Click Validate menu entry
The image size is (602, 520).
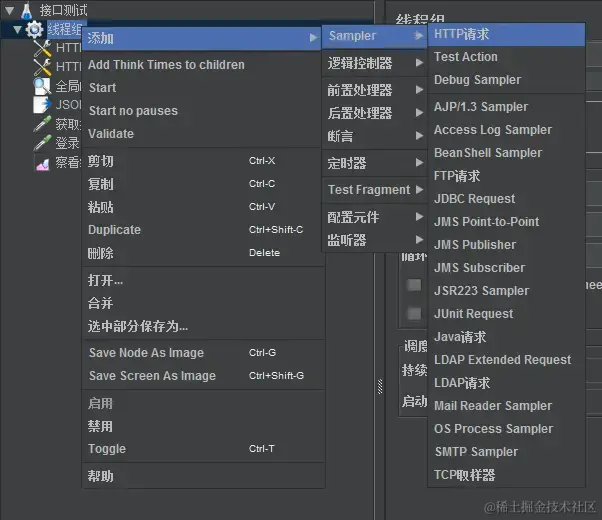coord(202,134)
